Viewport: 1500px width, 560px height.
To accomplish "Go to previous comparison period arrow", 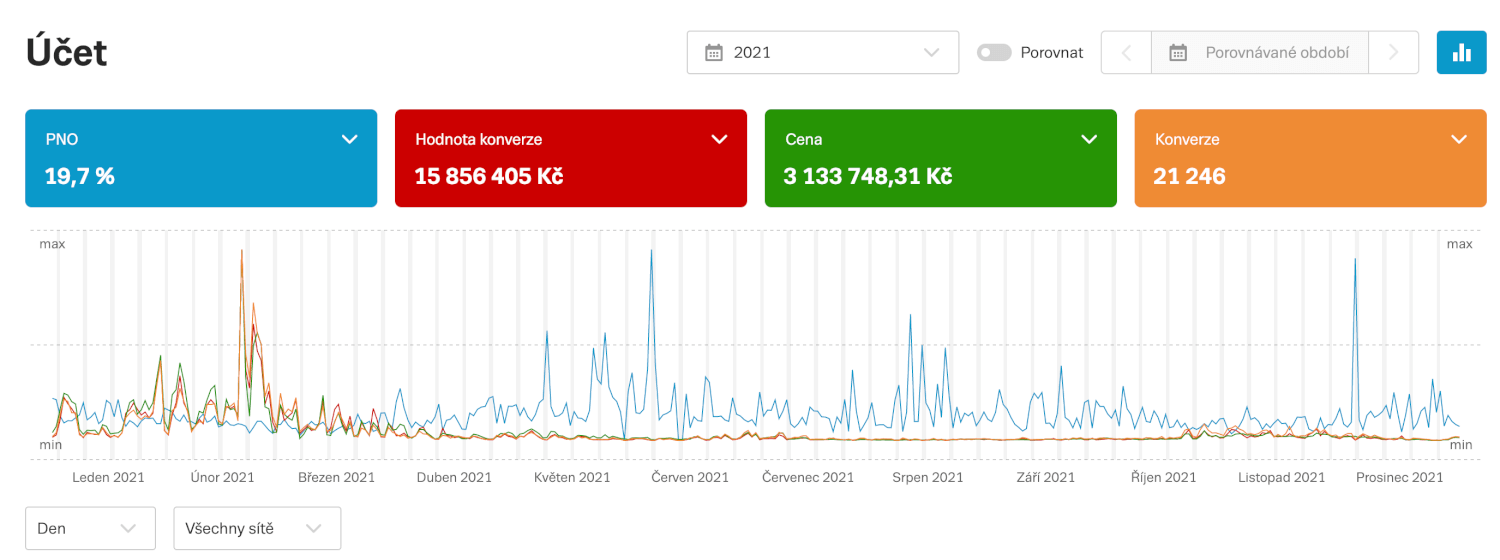I will [1126, 53].
